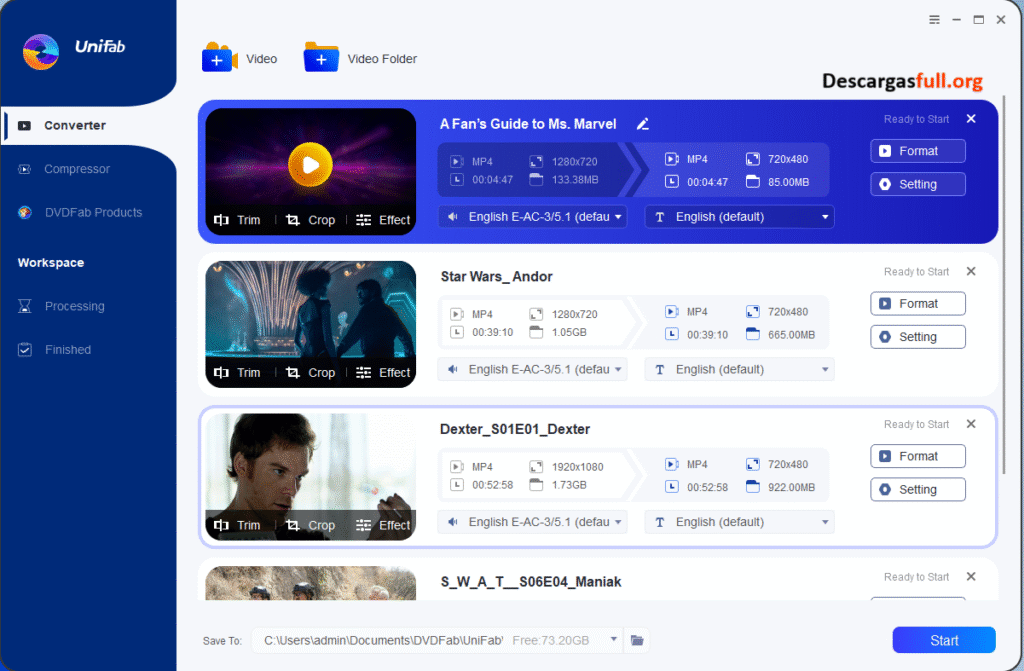The height and width of the screenshot is (671, 1024).
Task: Click the rename pencil icon next to Ms. Marvel title
Action: [643, 124]
